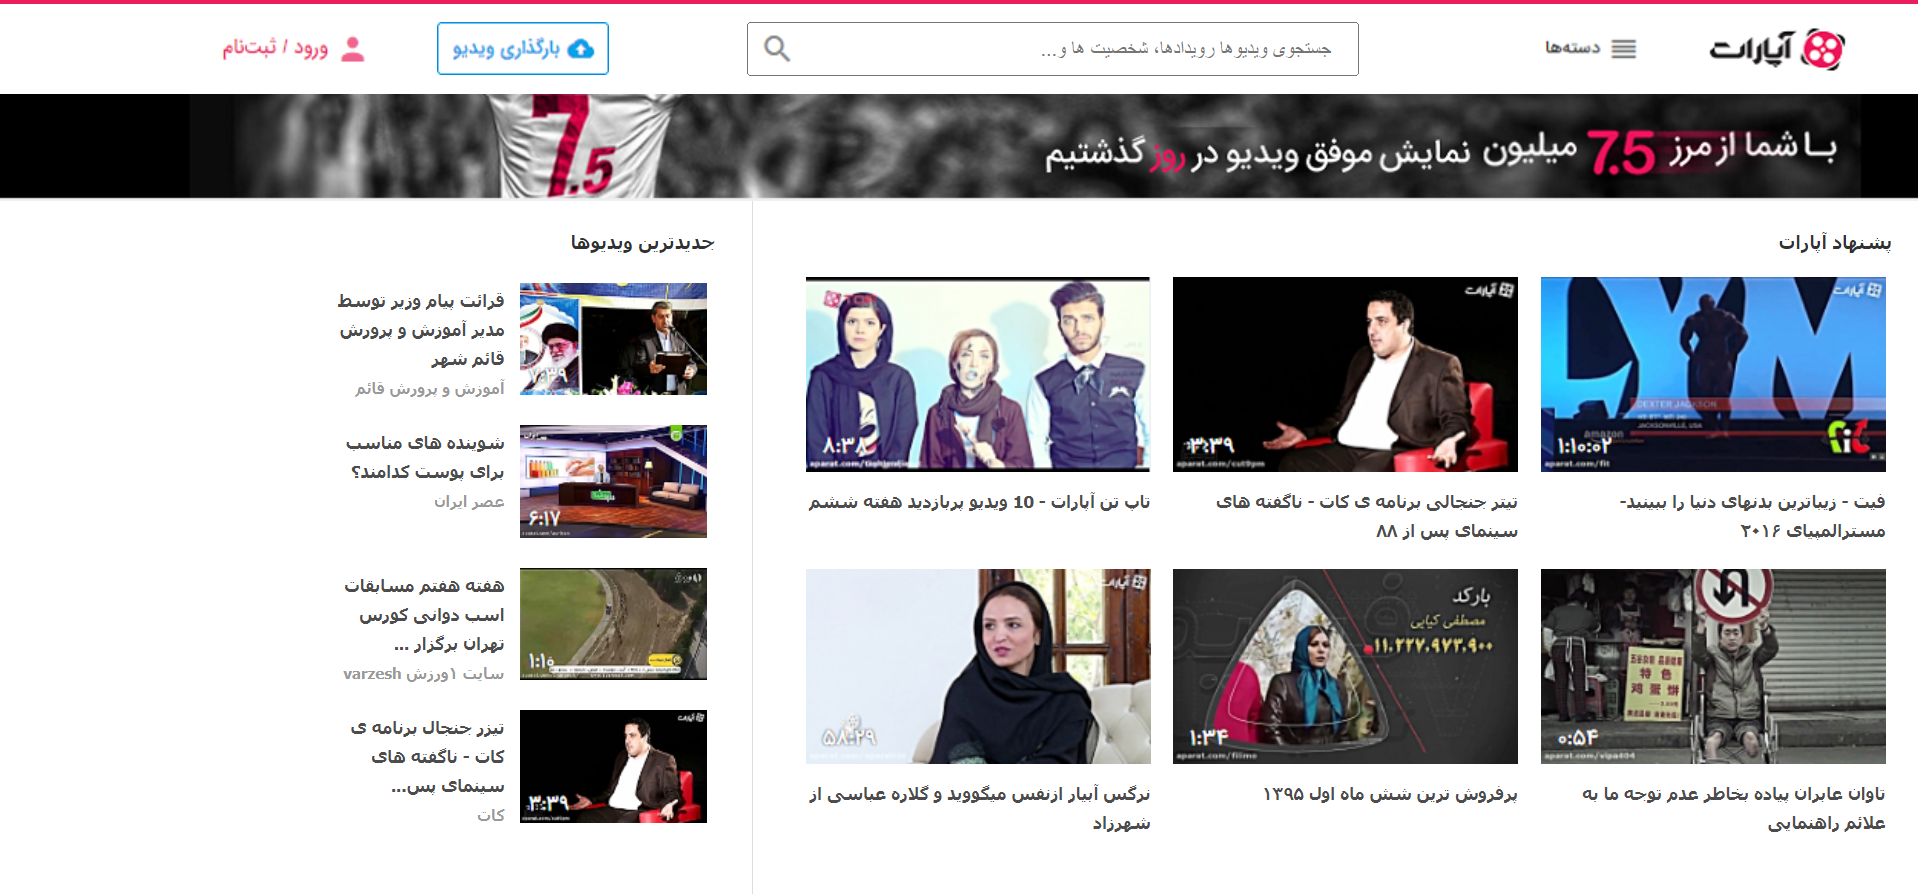Open the دسته‌ها hamburger menu icon
The height and width of the screenshot is (894, 1918).
(x=1623, y=49)
